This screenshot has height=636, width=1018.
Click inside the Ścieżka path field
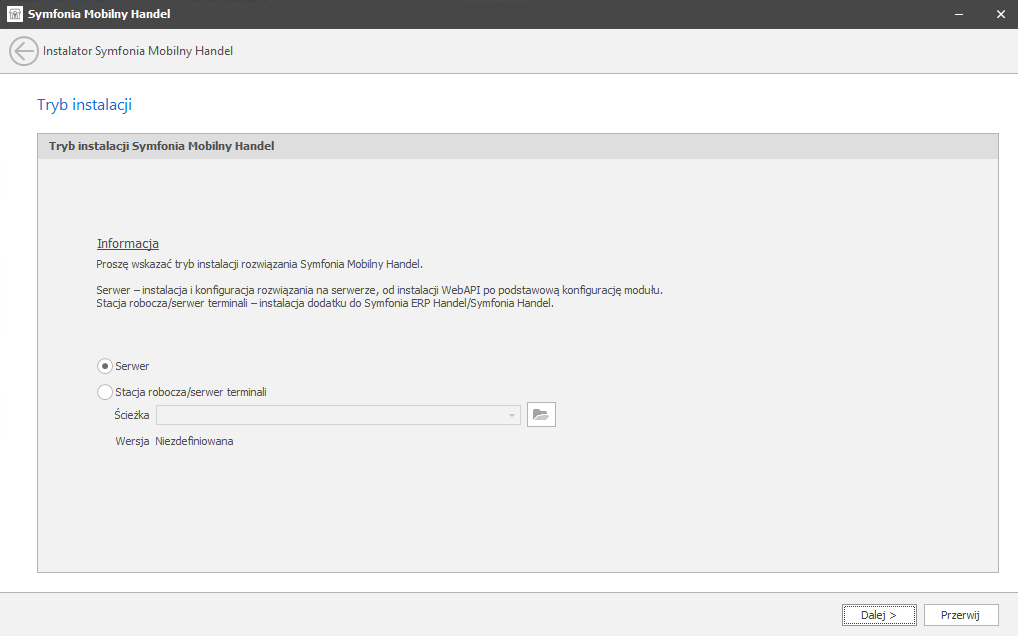pyautogui.click(x=330, y=415)
